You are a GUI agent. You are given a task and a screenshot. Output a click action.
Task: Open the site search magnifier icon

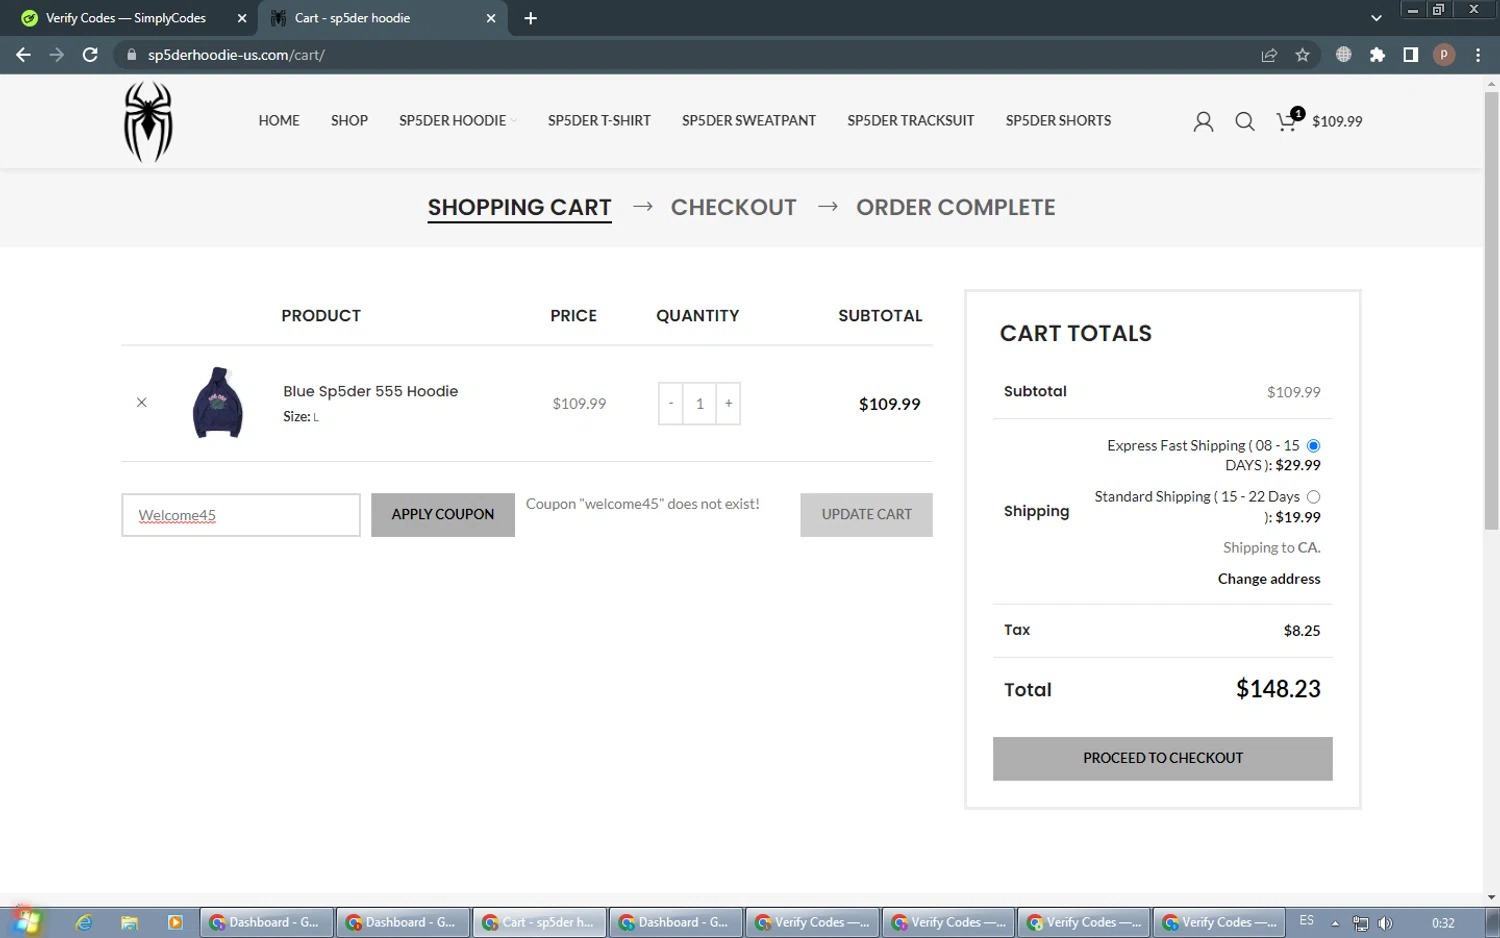[1244, 121]
